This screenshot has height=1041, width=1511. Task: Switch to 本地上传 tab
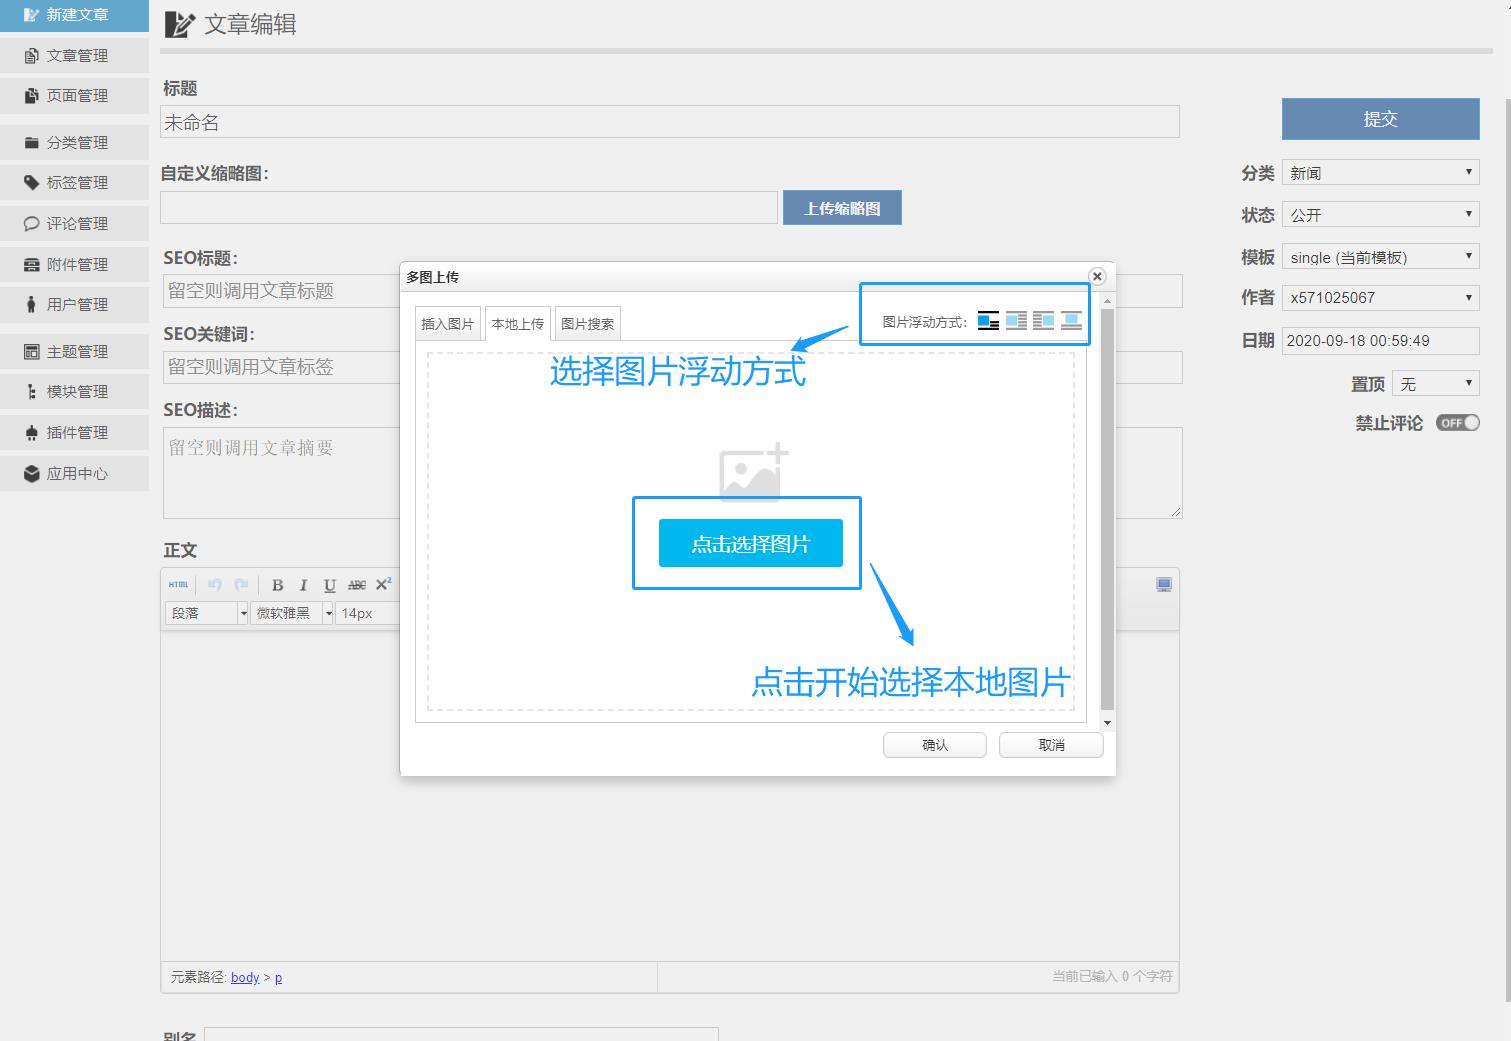tap(518, 324)
